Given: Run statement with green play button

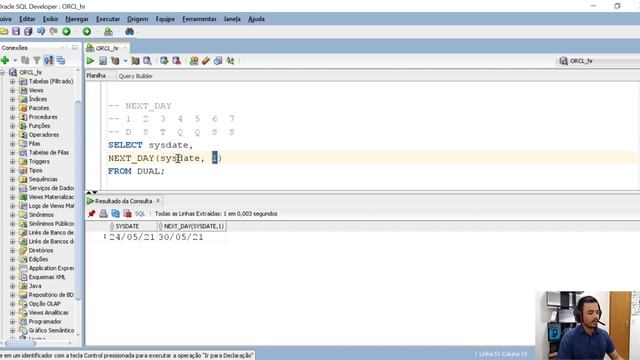Looking at the screenshot, I should [x=90, y=61].
